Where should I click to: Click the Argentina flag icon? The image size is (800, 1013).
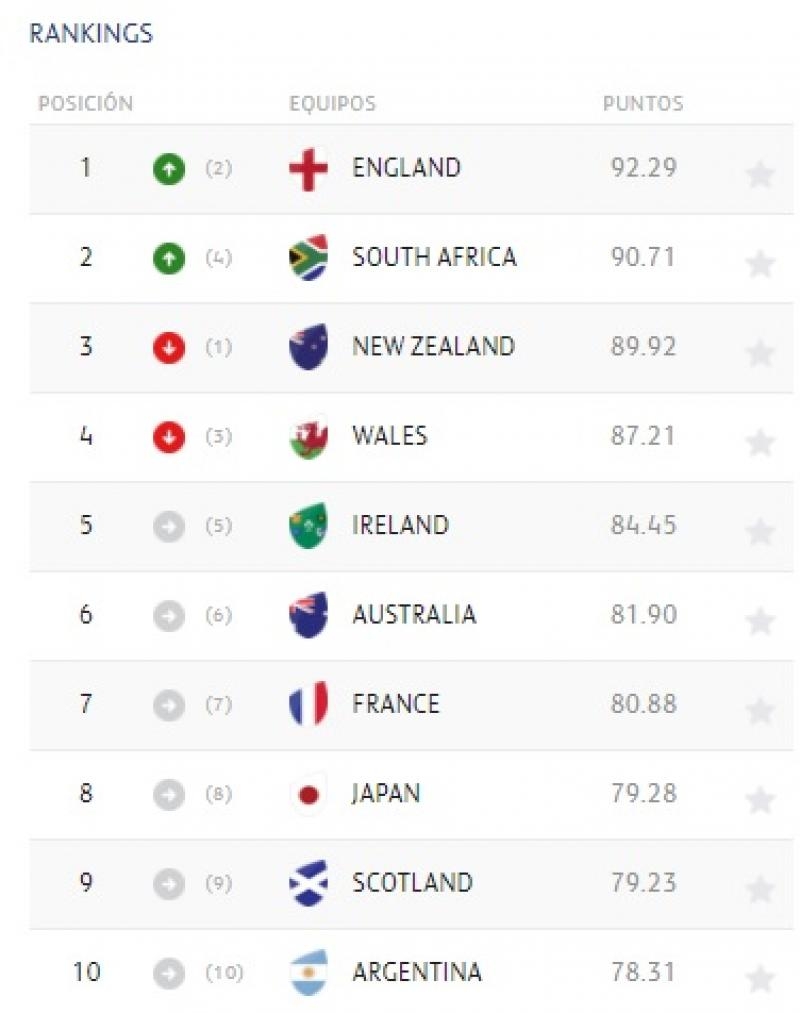click(308, 972)
